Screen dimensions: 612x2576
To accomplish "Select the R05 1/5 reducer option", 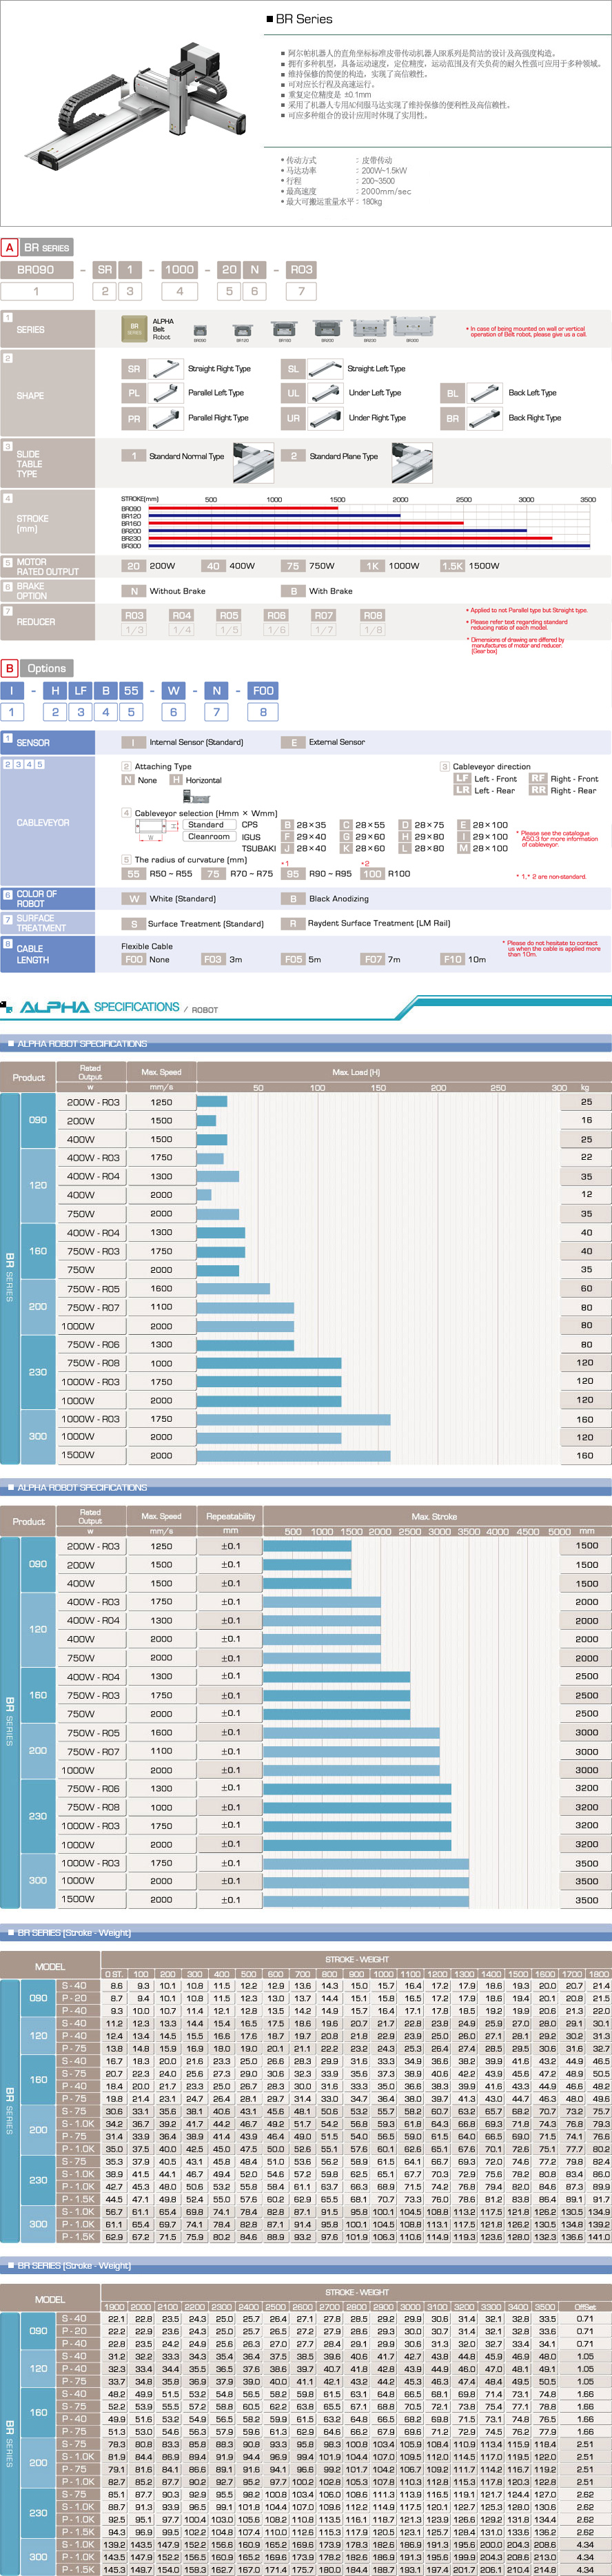I will click(229, 622).
